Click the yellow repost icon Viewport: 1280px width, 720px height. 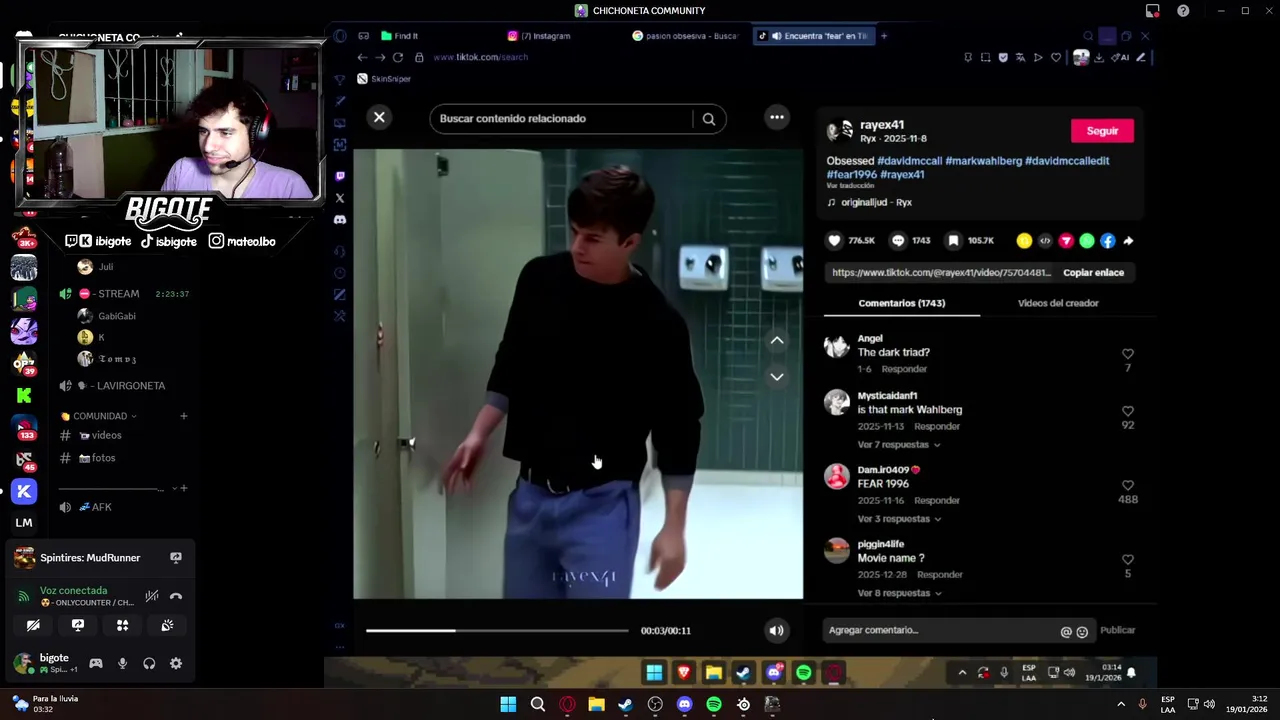pos(1024,241)
